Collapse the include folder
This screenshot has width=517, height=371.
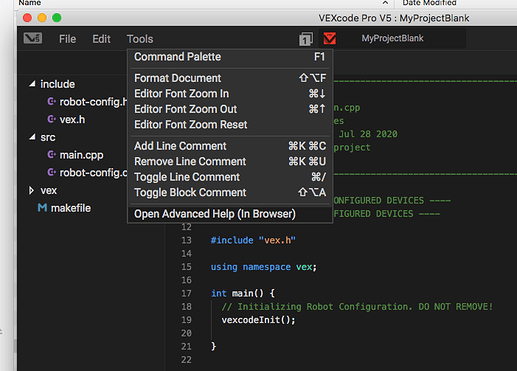click(x=32, y=84)
